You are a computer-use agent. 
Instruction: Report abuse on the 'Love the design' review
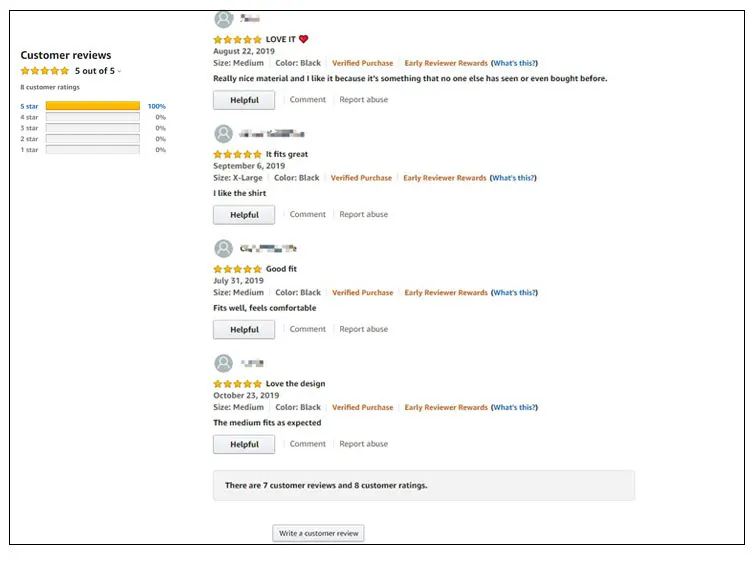(363, 444)
